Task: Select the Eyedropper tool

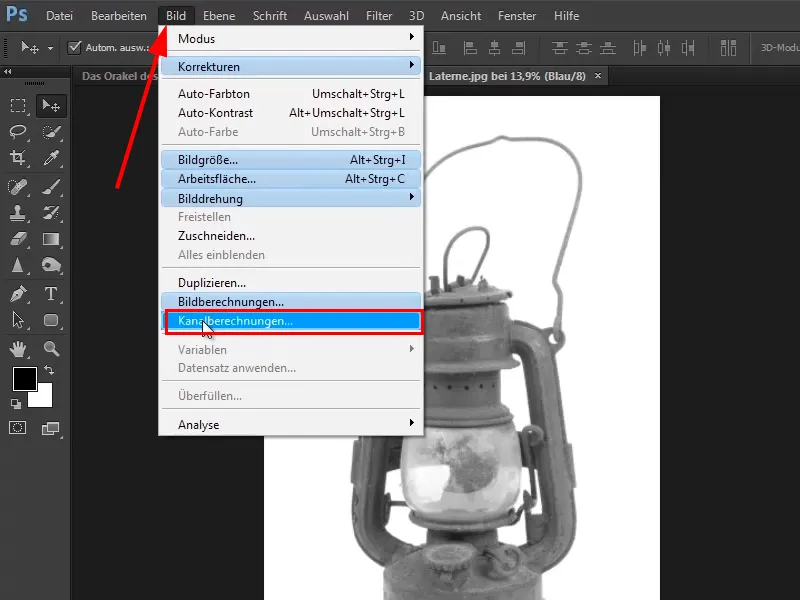Action: click(x=51, y=158)
